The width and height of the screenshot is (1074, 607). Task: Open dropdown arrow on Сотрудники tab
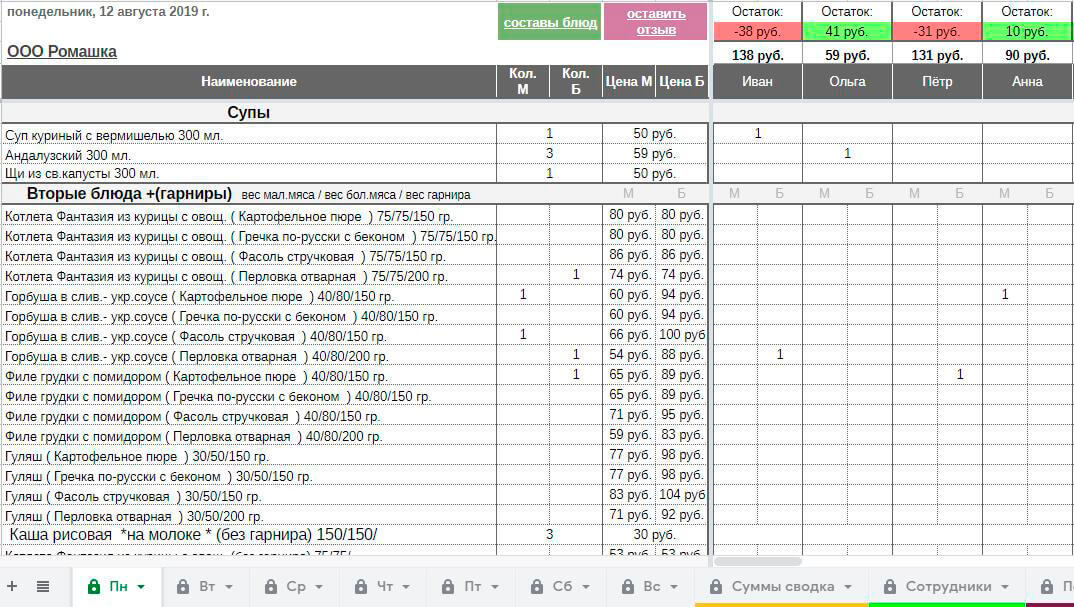(x=1004, y=587)
